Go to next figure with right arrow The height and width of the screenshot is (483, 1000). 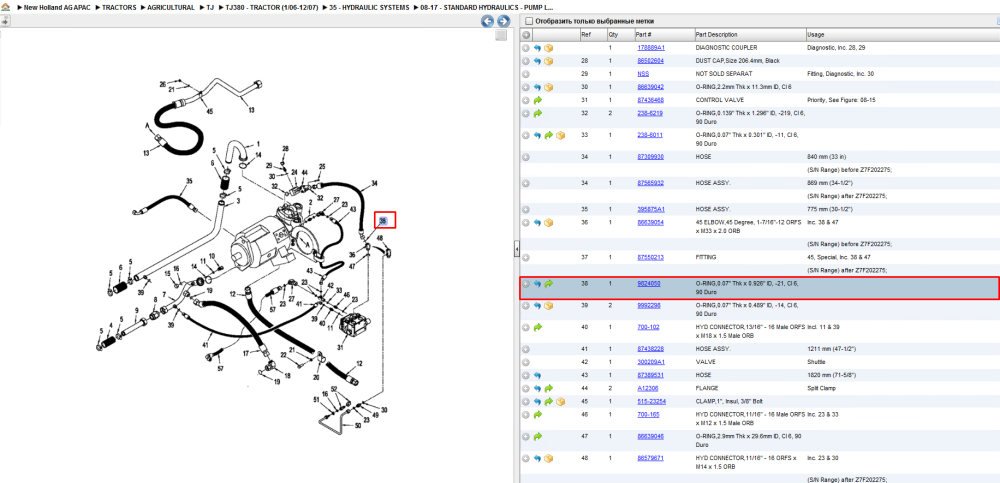point(503,21)
